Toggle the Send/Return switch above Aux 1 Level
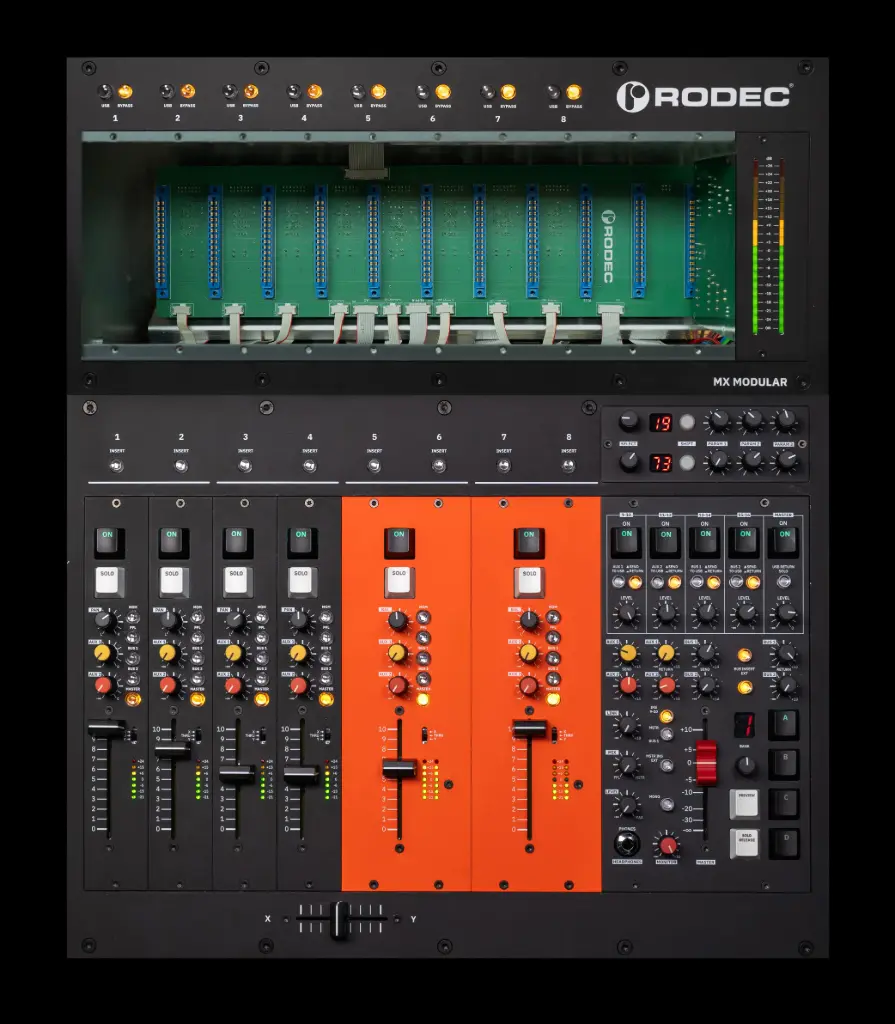The height and width of the screenshot is (1024, 895). pos(635,581)
